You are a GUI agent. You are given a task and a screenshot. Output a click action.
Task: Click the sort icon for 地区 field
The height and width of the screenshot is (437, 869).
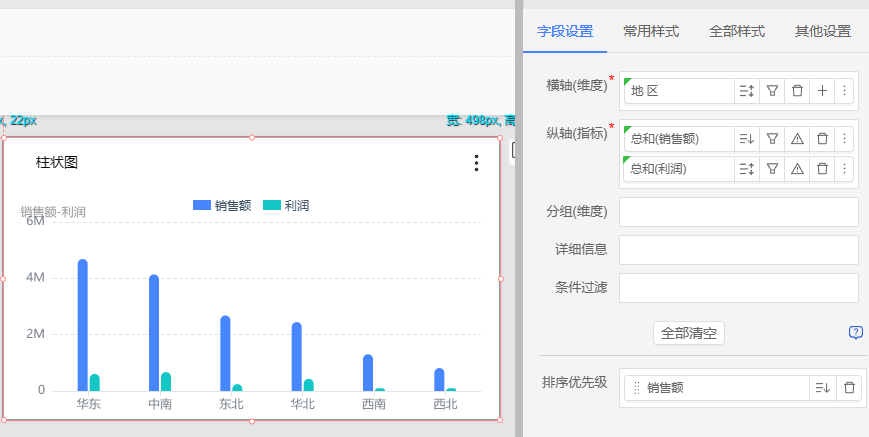coord(746,91)
